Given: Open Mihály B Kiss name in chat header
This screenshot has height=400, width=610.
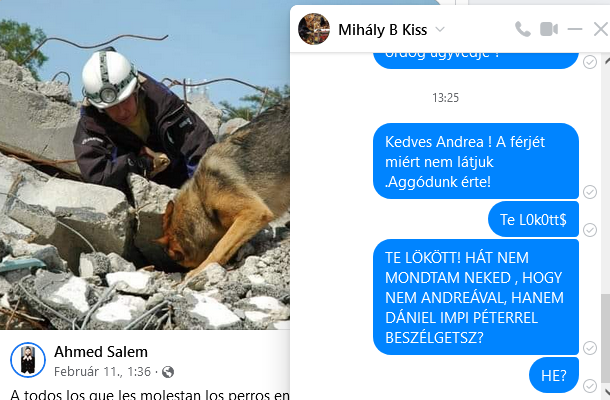Looking at the screenshot, I should [382, 30].
